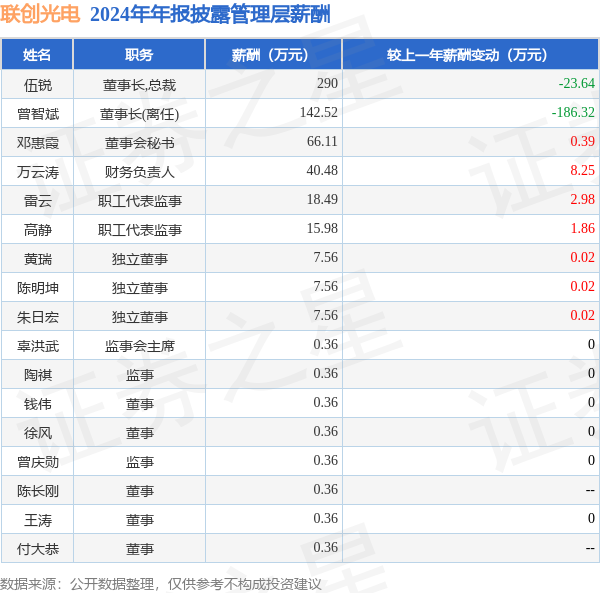Click the salary value 142.52
This screenshot has height=593, width=600.
click(319, 112)
